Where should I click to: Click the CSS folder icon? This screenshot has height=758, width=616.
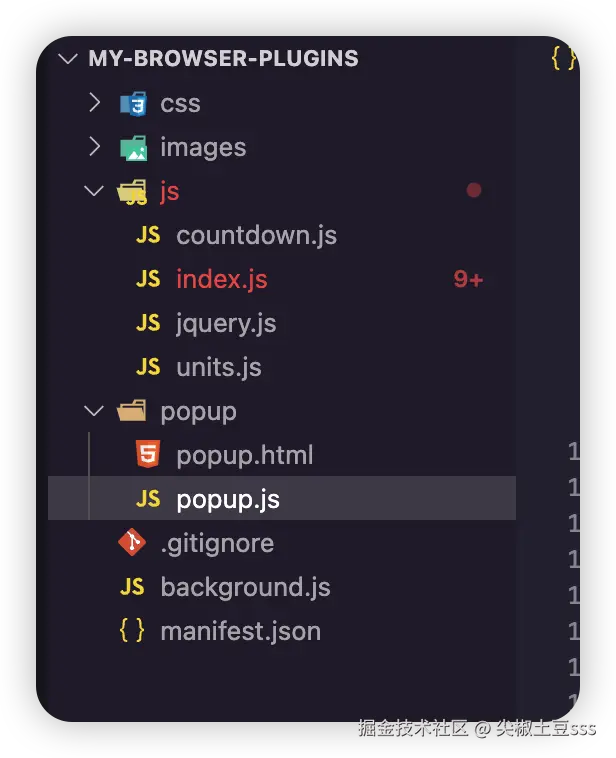tap(133, 103)
